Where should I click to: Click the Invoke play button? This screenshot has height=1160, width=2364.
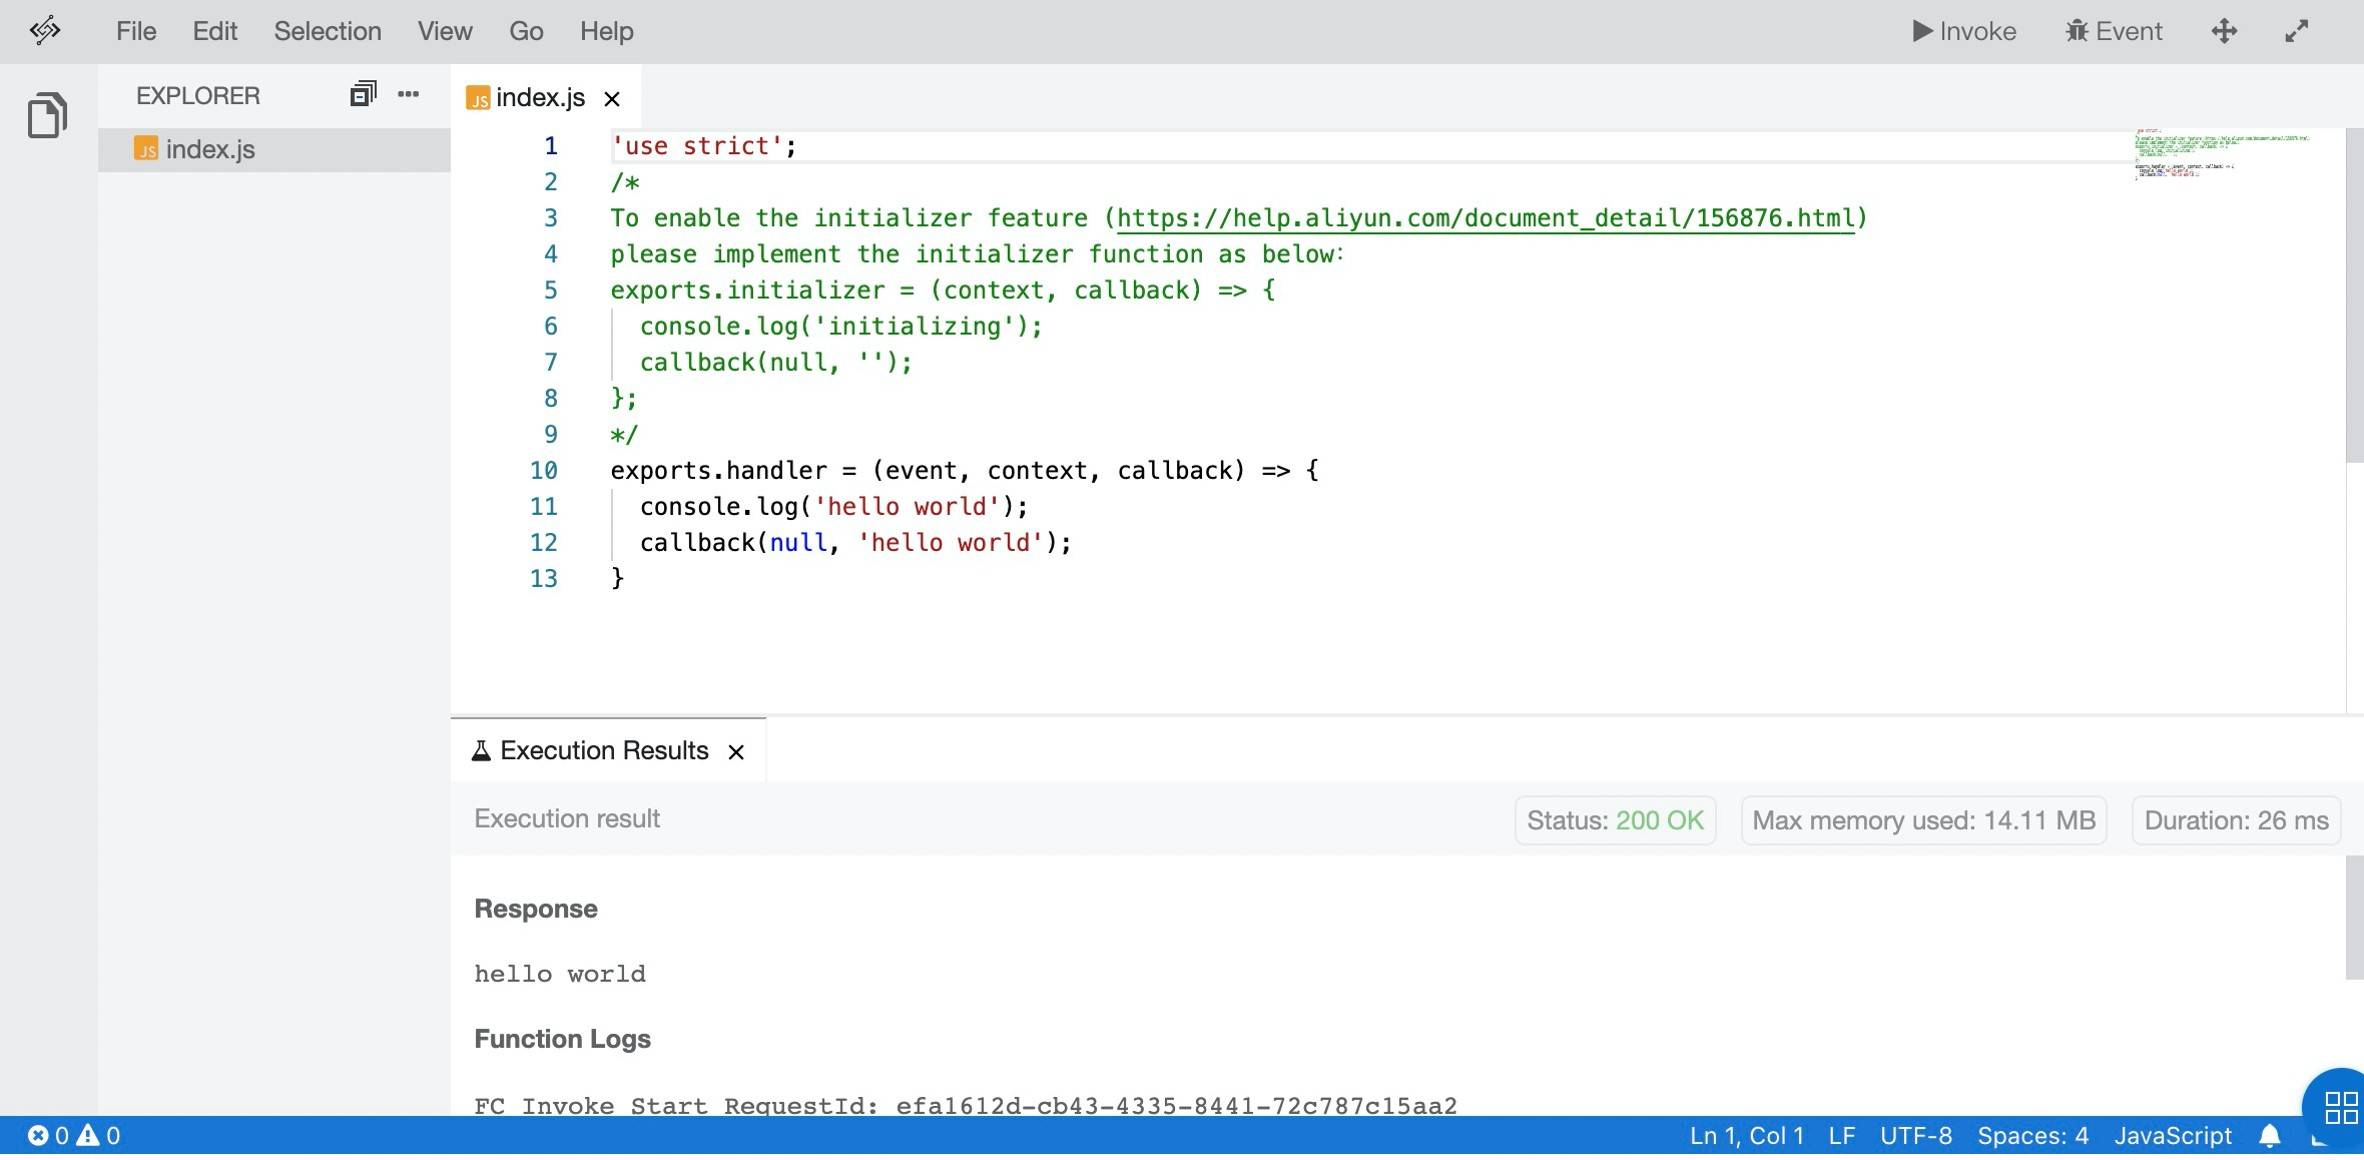(x=1963, y=31)
